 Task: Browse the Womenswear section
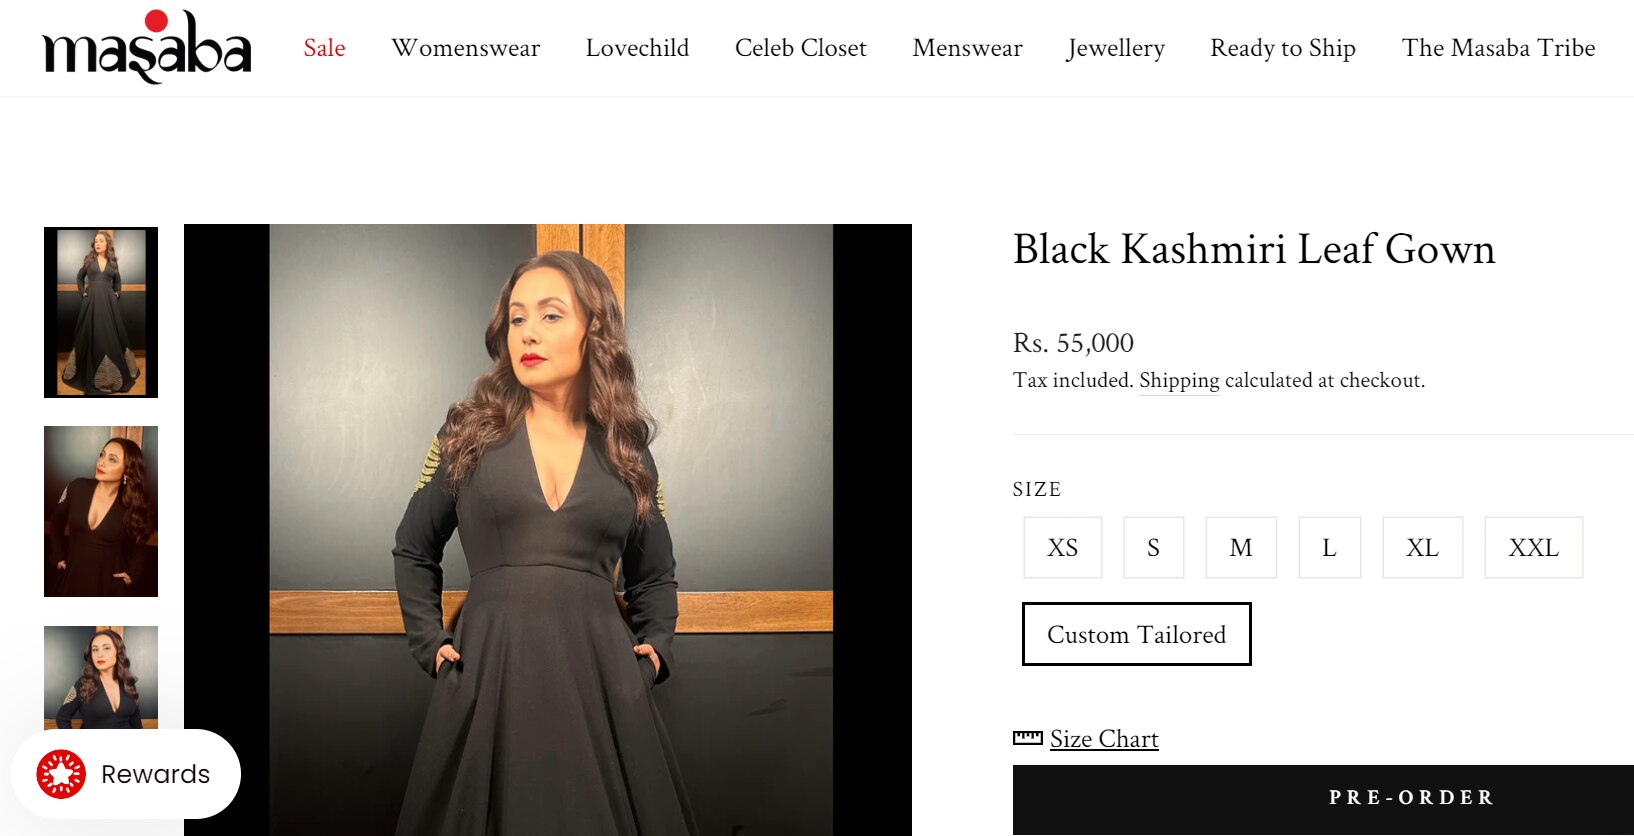pyautogui.click(x=466, y=47)
